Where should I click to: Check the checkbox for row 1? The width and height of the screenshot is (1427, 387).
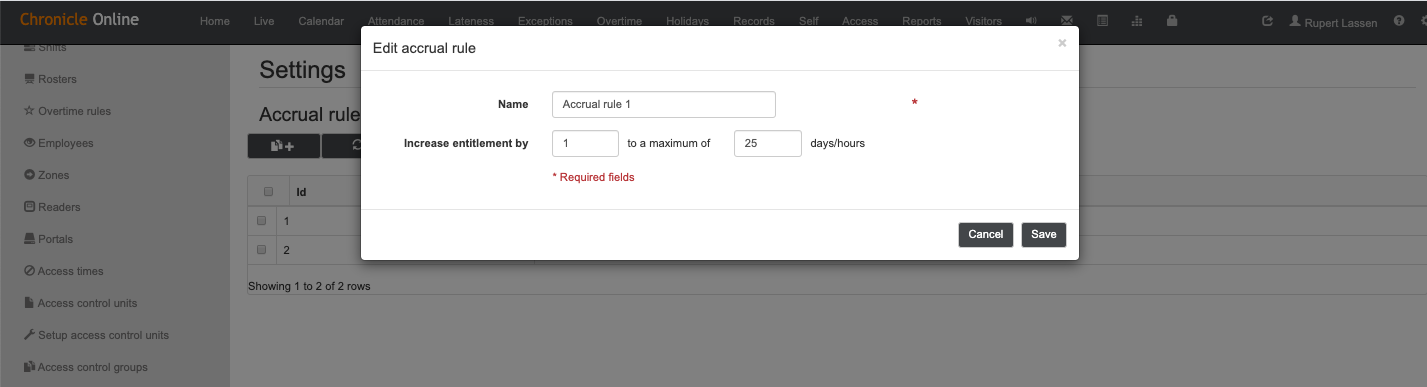262,220
